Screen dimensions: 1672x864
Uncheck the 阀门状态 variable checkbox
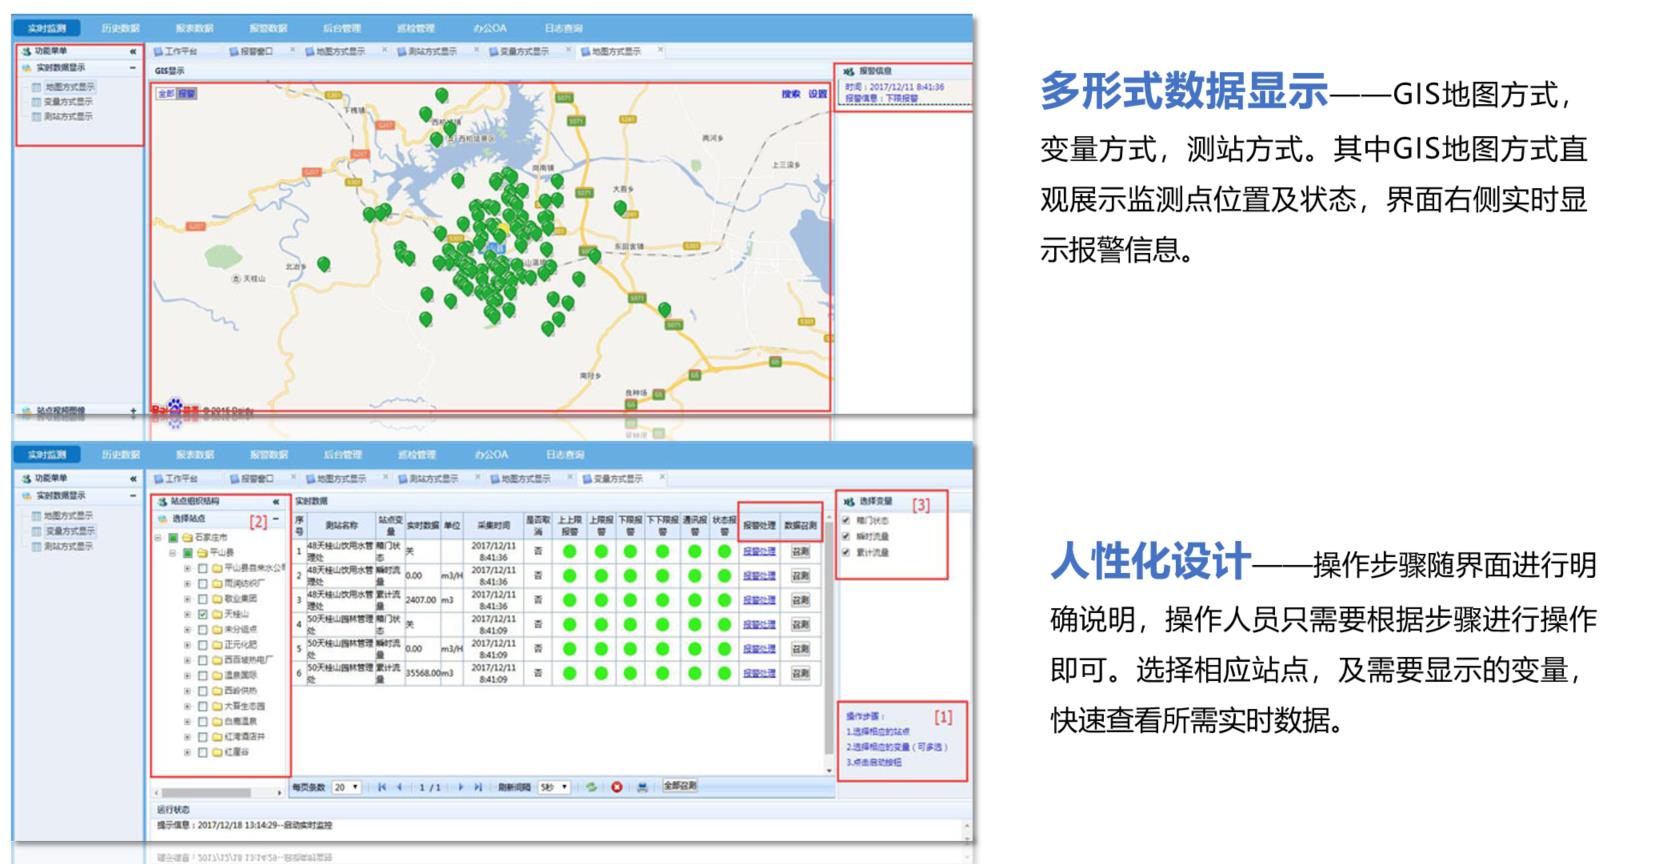pos(846,521)
